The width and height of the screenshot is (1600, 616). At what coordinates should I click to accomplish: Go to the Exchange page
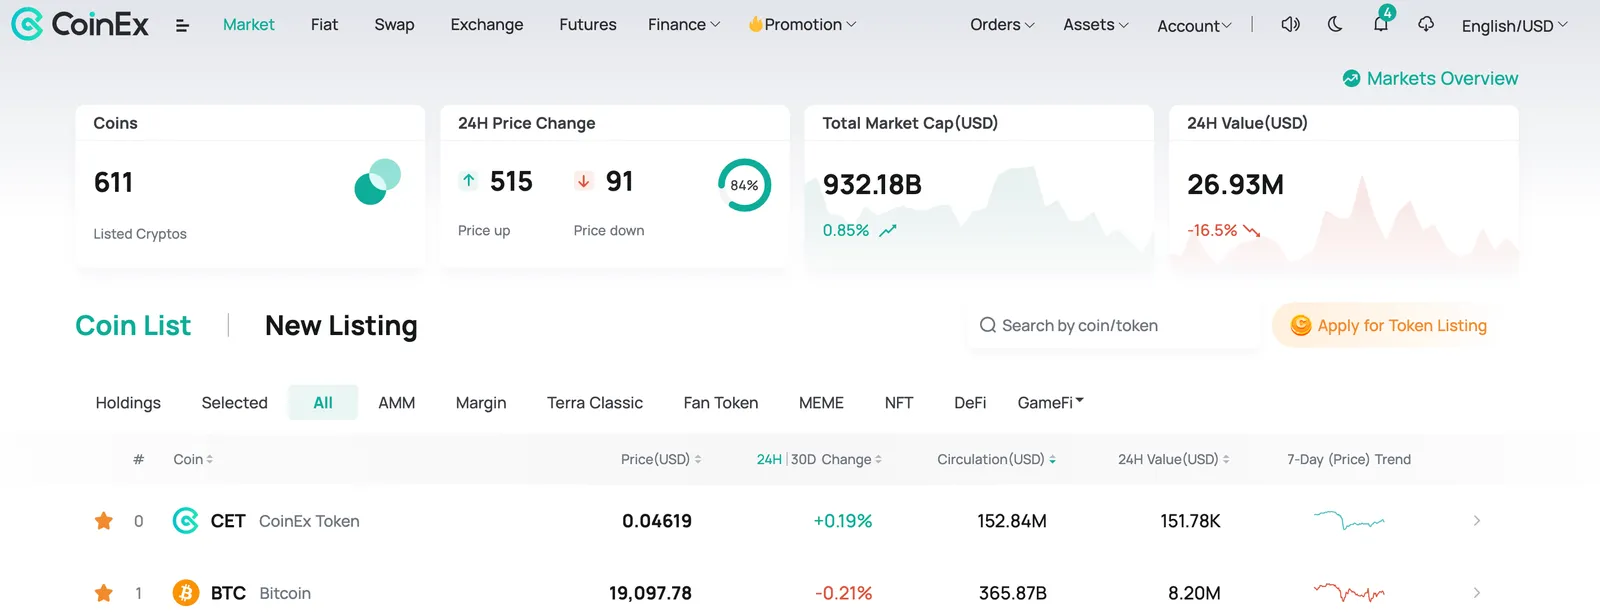click(487, 24)
